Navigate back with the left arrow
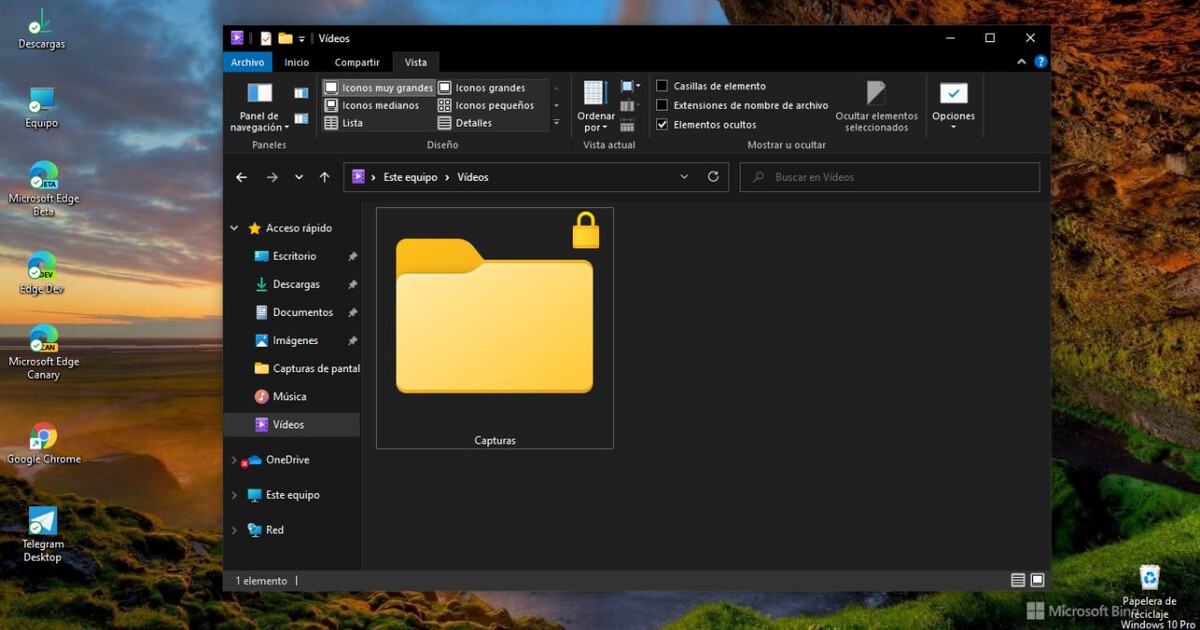The height and width of the screenshot is (630, 1200). tap(241, 177)
